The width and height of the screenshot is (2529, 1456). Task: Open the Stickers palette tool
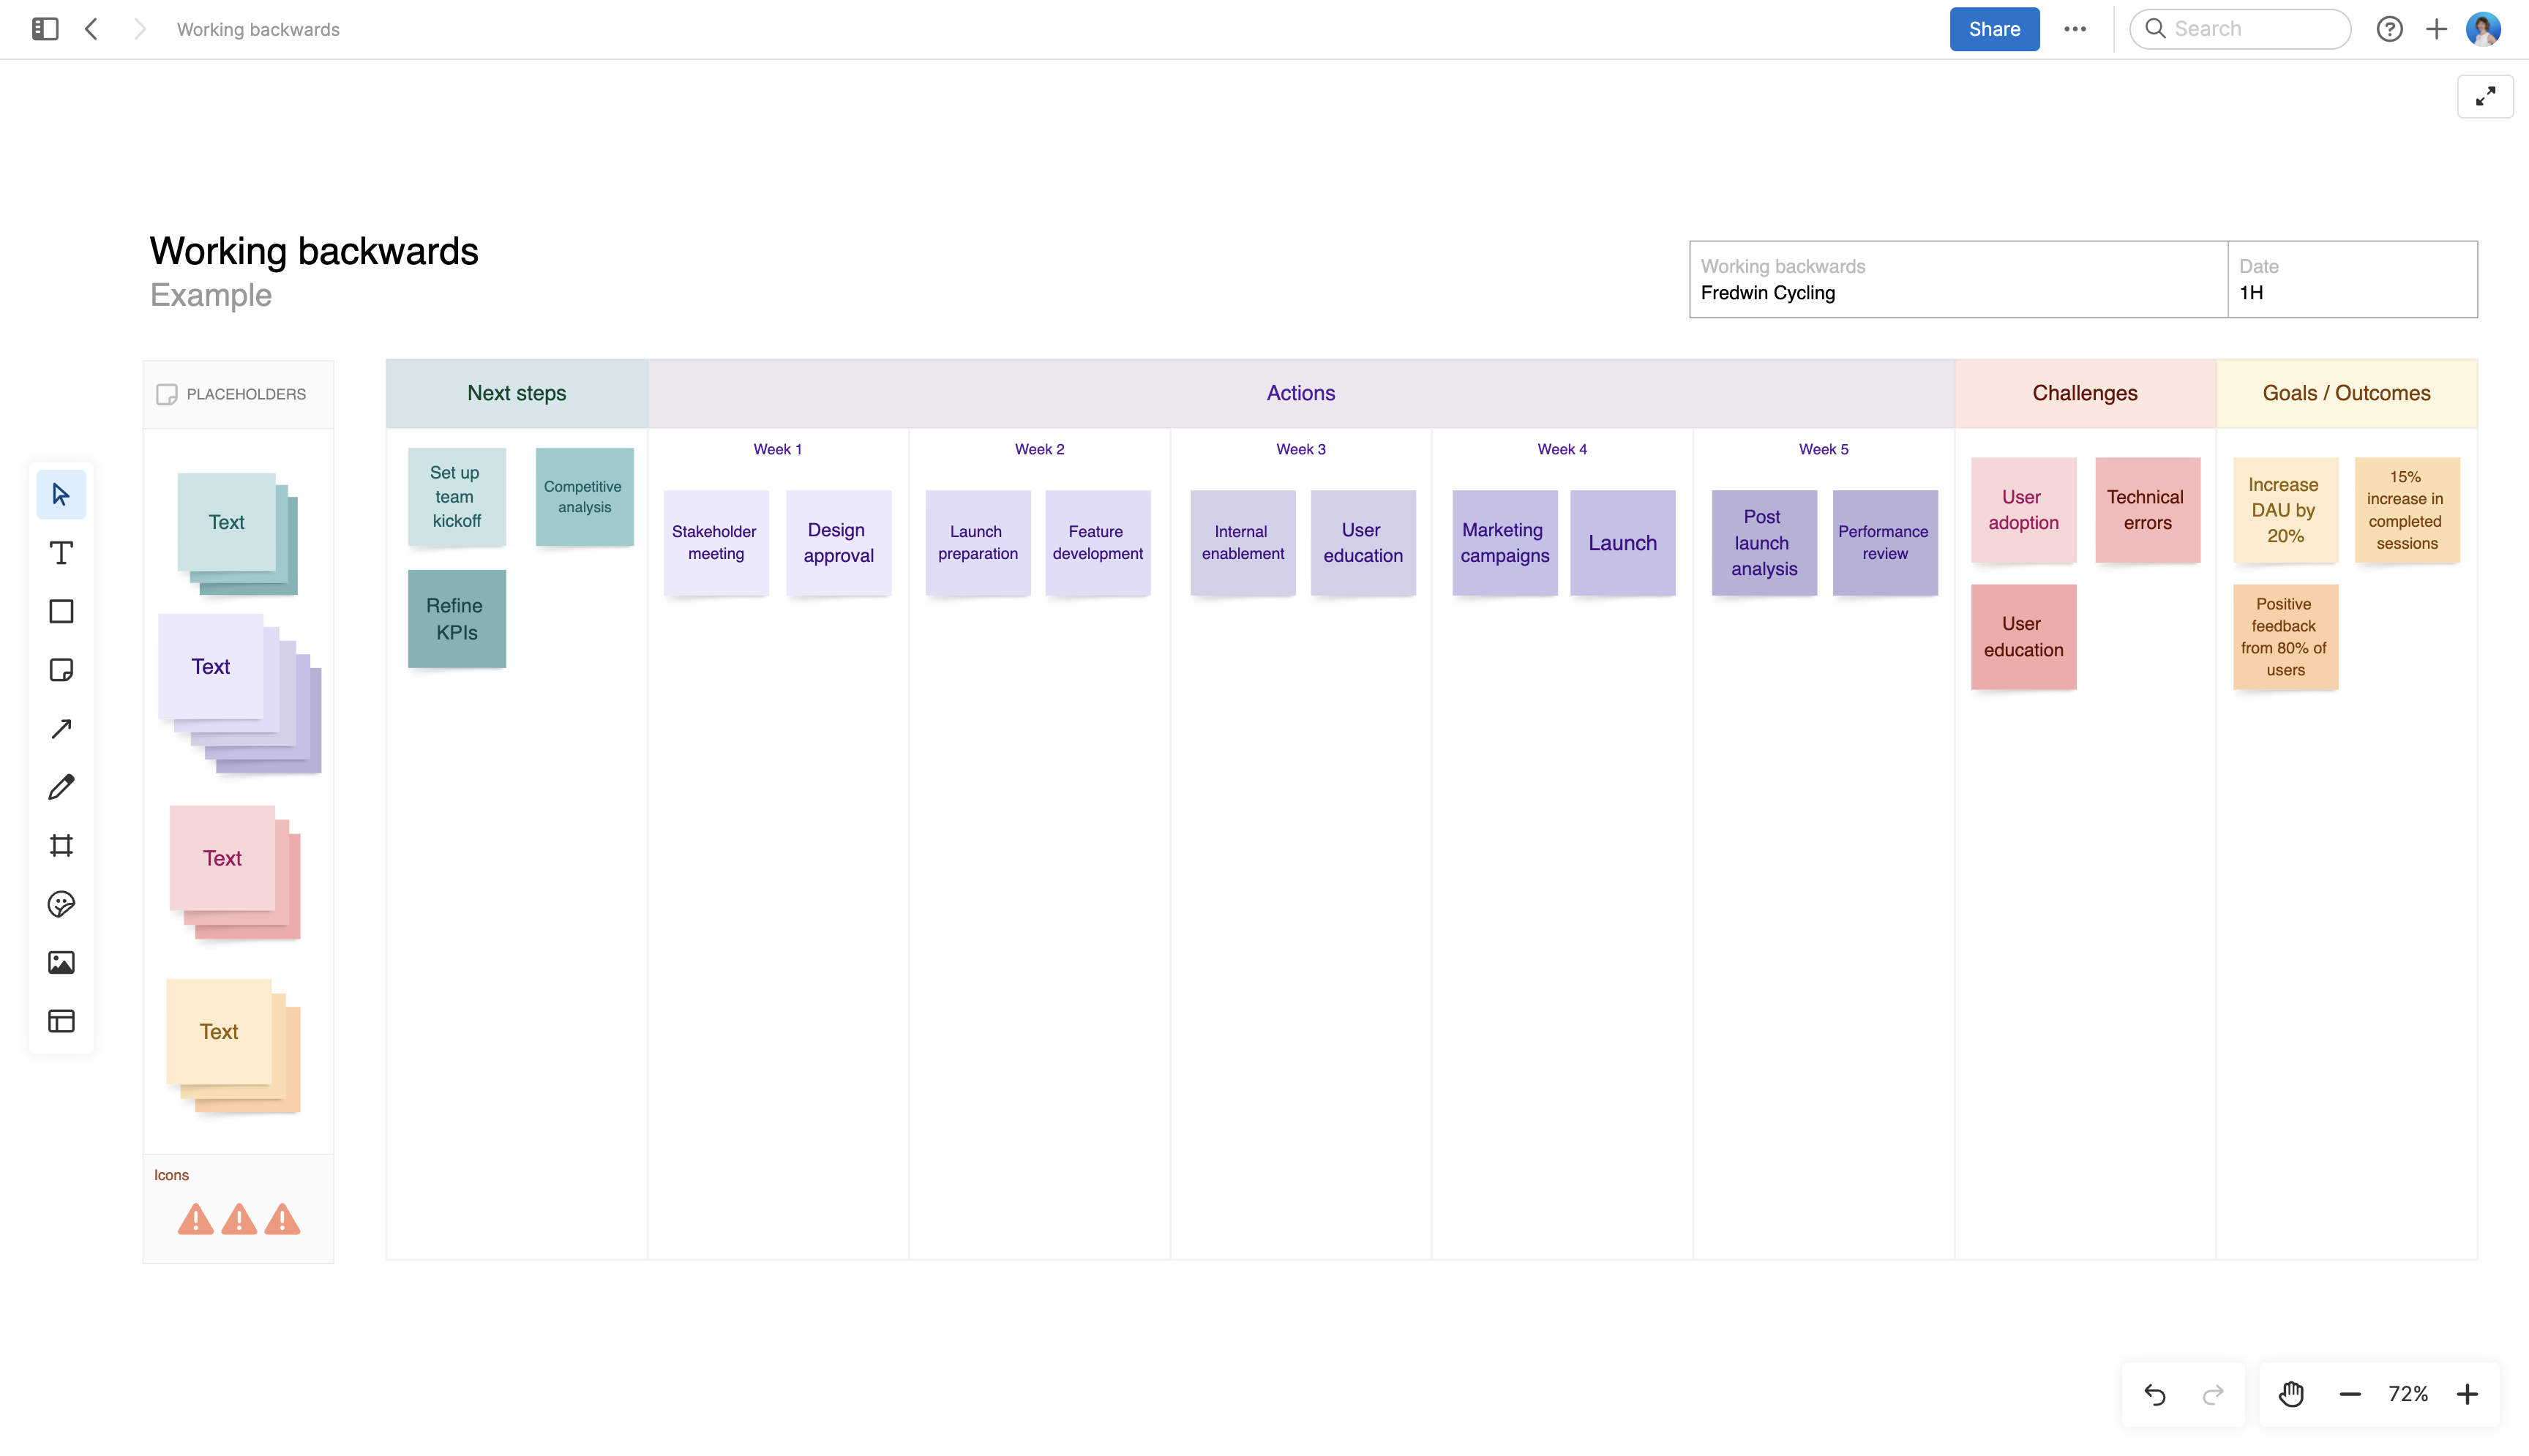click(61, 904)
